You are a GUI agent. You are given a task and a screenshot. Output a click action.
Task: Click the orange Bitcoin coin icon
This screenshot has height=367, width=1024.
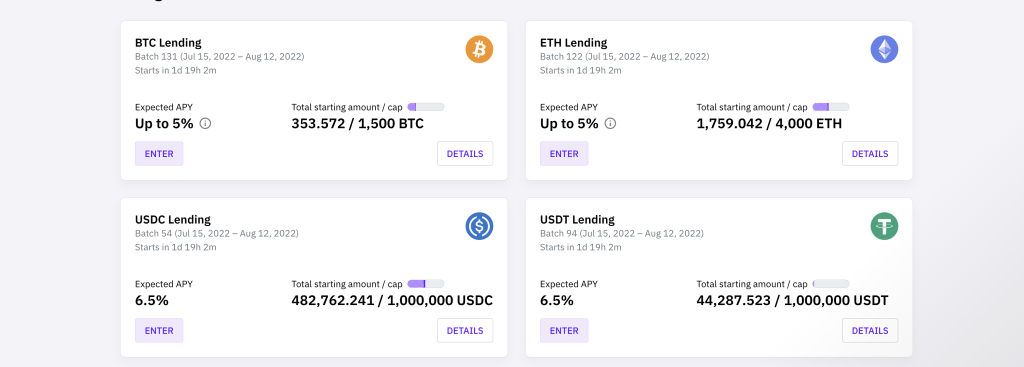(479, 50)
